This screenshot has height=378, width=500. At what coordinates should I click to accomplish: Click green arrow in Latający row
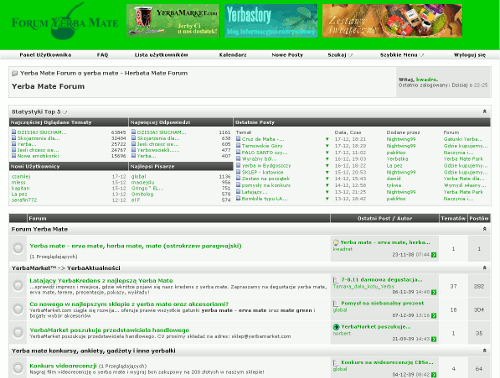point(327,192)
